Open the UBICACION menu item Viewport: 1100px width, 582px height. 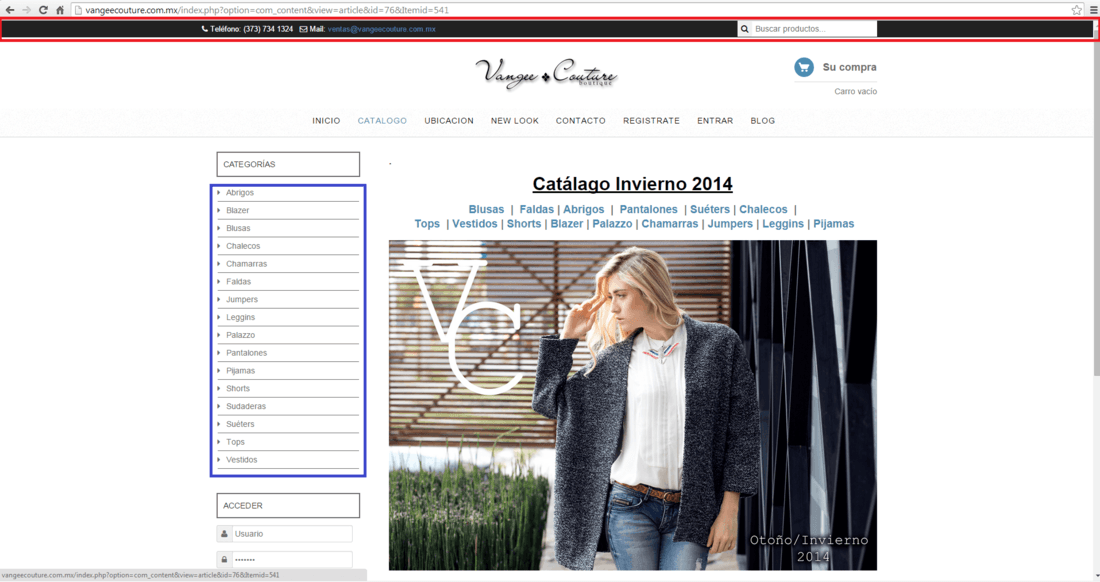tap(449, 121)
